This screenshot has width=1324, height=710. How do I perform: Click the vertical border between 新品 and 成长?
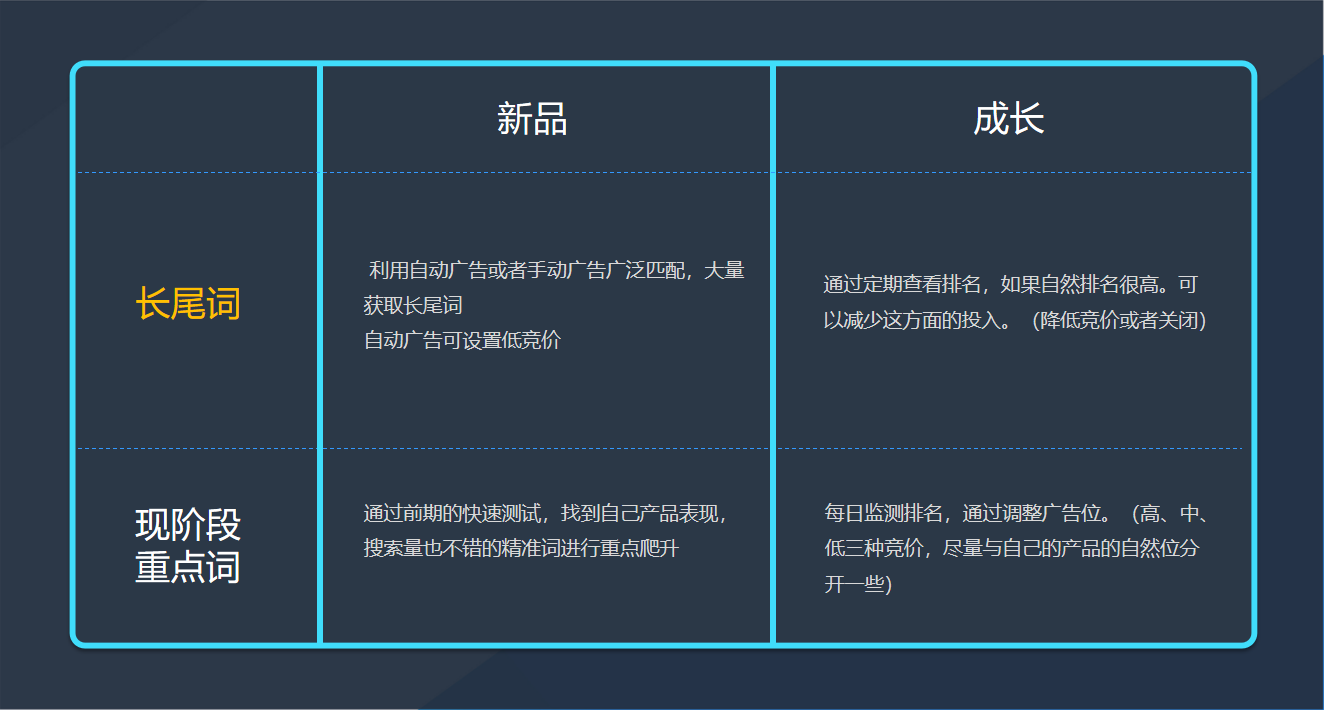click(773, 350)
